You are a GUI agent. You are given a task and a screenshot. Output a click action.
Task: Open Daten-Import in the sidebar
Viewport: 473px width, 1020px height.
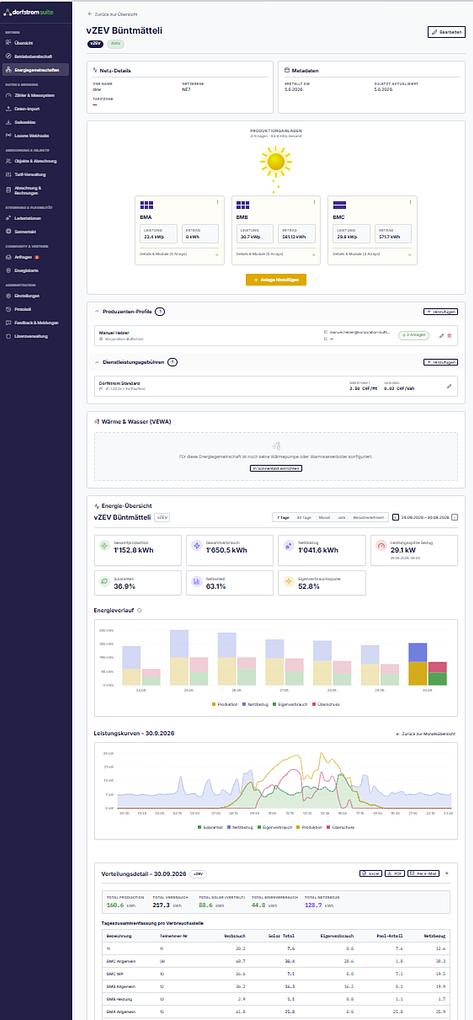pos(35,109)
